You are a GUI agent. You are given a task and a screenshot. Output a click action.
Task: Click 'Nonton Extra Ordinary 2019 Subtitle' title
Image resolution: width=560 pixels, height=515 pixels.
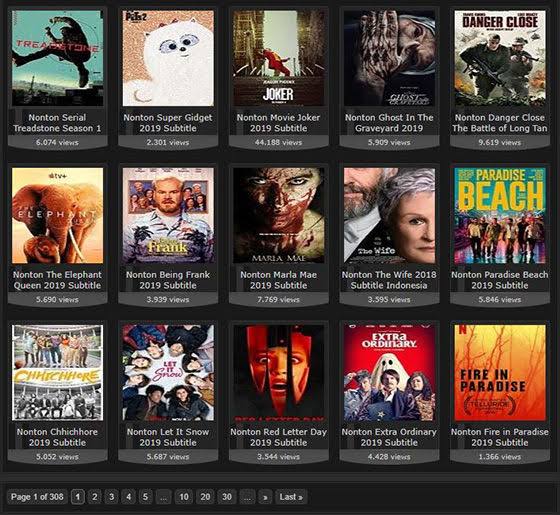click(389, 437)
